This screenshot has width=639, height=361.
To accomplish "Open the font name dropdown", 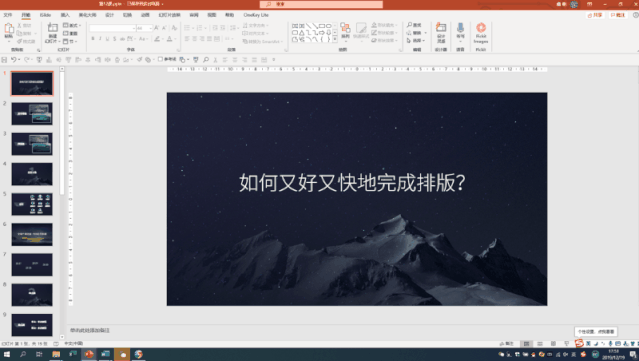I will coord(134,28).
